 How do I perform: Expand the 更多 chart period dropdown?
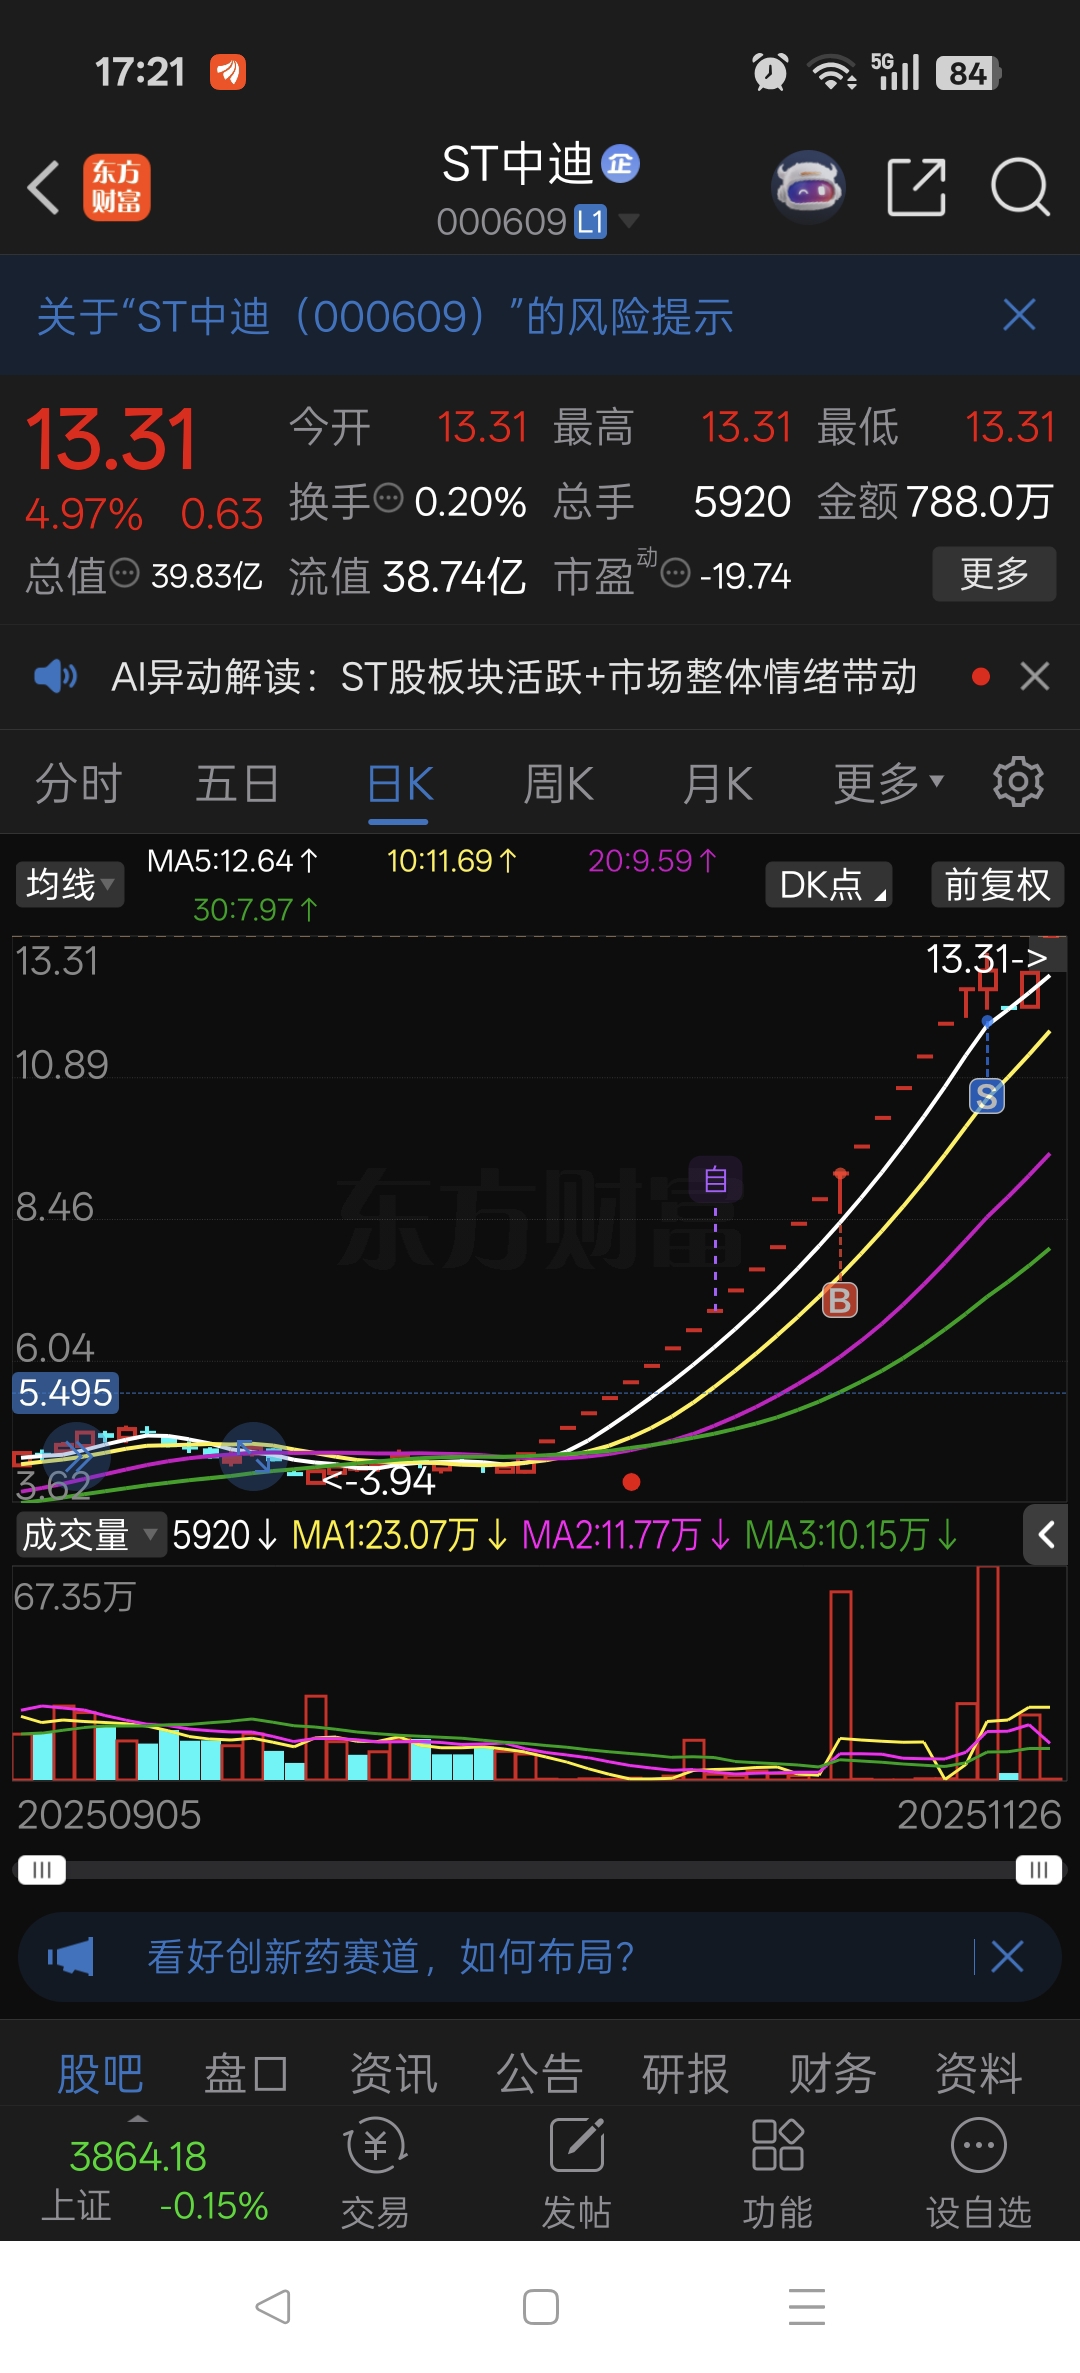pos(888,782)
